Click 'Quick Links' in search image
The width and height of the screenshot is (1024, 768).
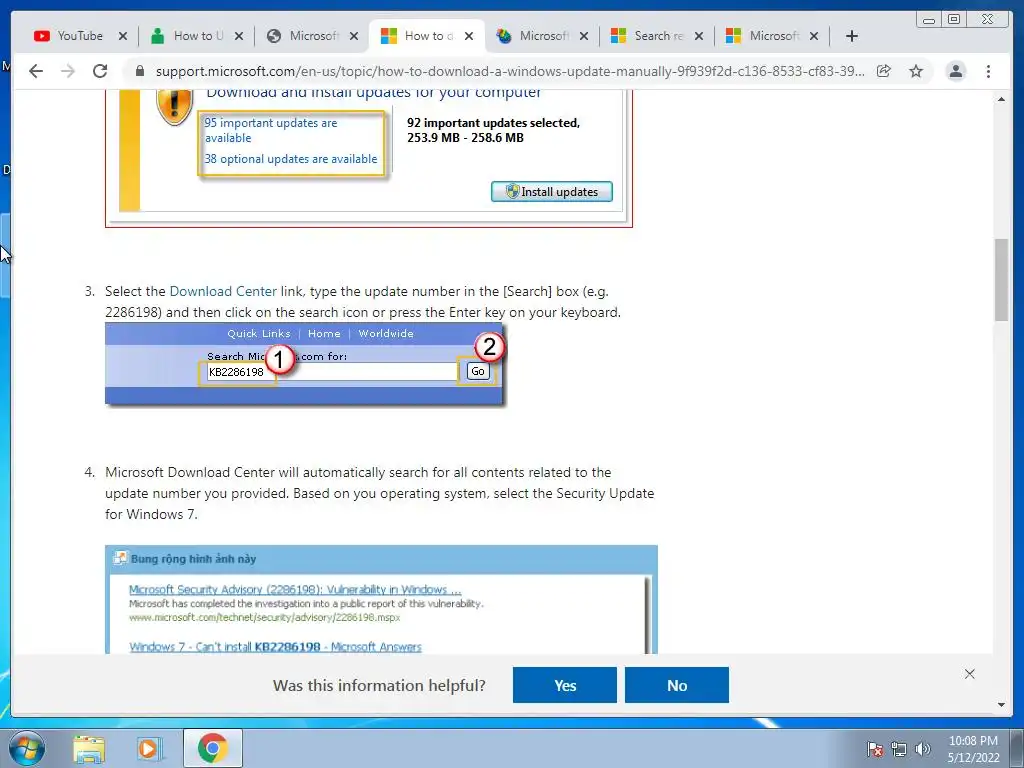pyautogui.click(x=259, y=333)
